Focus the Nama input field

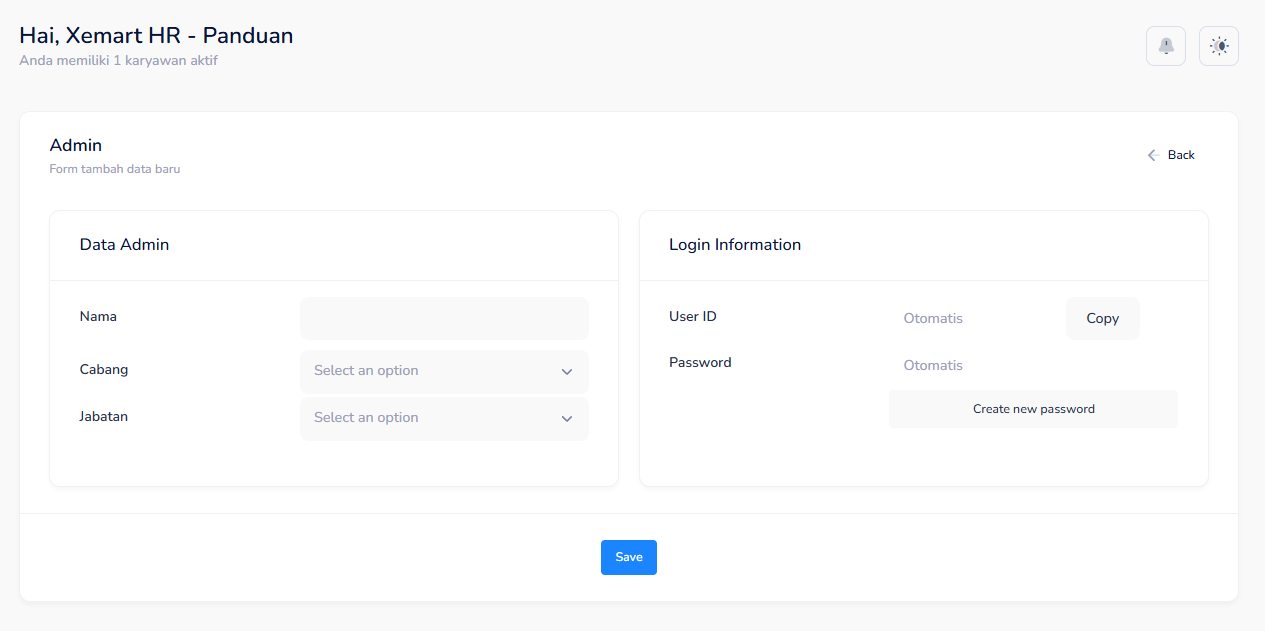point(444,319)
